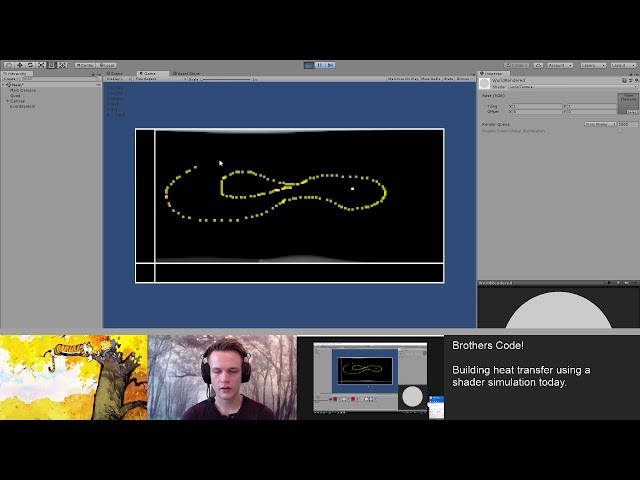Click the Tiling Y field

(592, 106)
